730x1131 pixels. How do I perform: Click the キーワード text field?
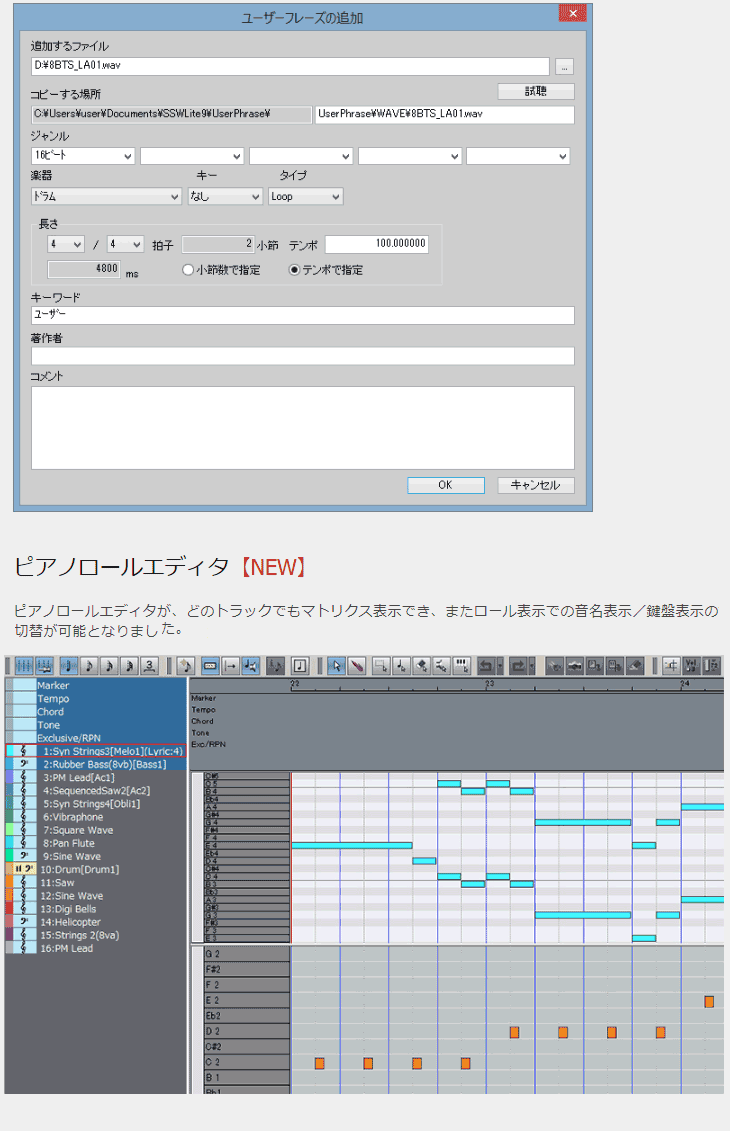point(302,315)
